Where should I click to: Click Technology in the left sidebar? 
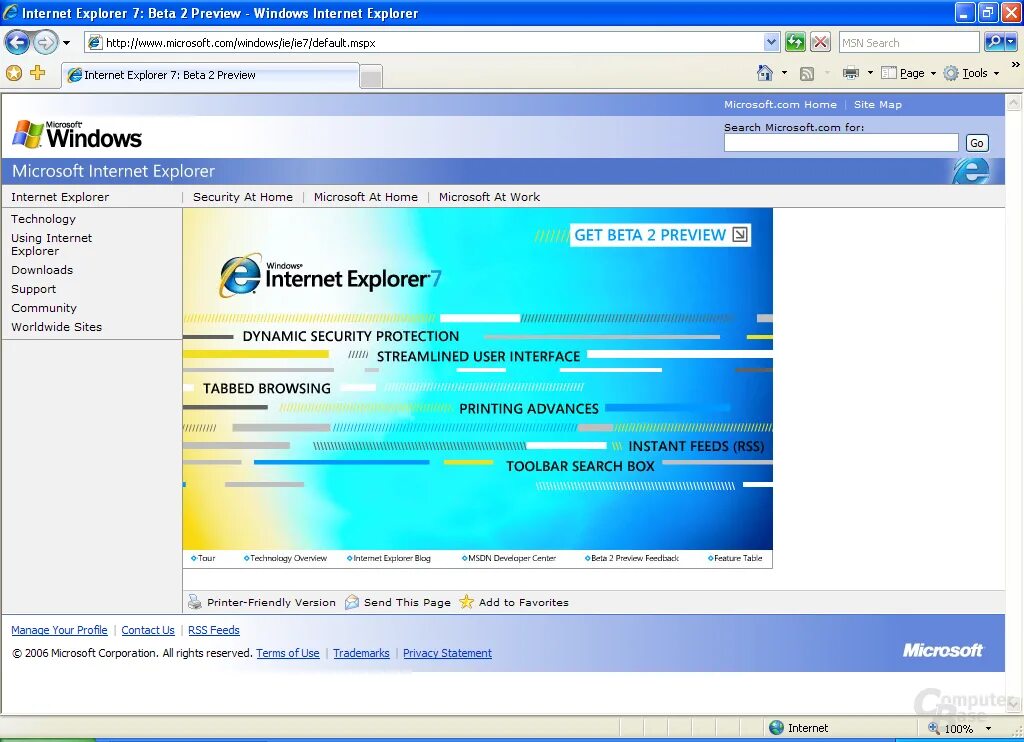tap(43, 219)
